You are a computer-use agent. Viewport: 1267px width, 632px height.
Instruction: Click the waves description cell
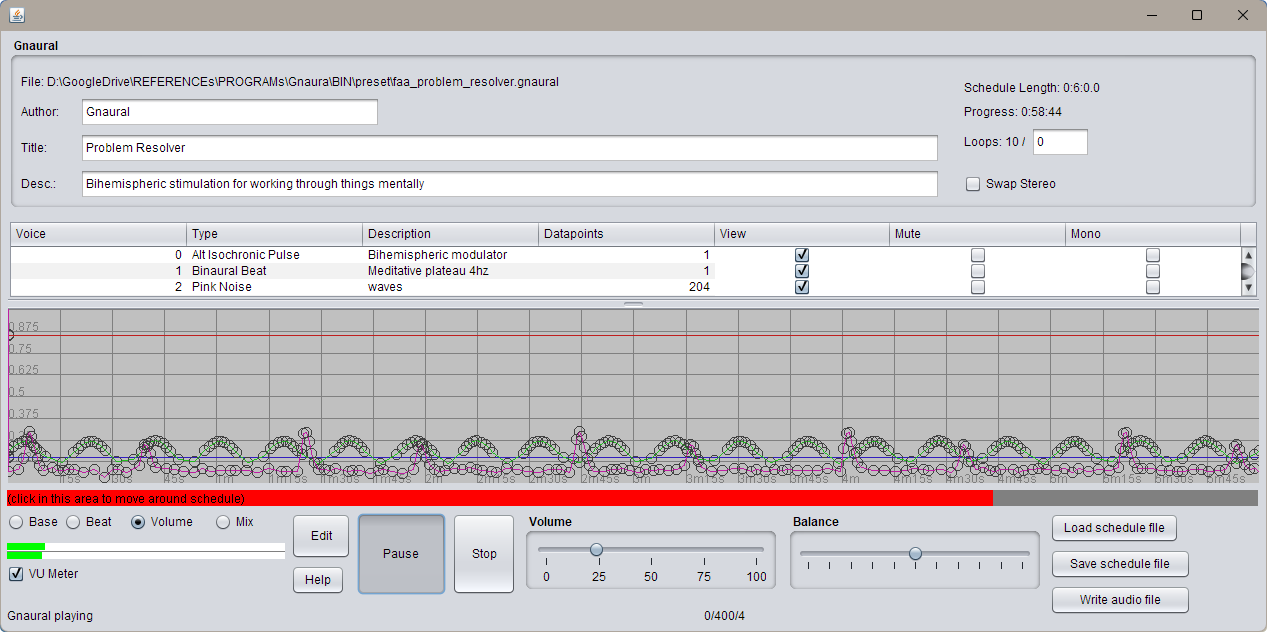click(451, 287)
